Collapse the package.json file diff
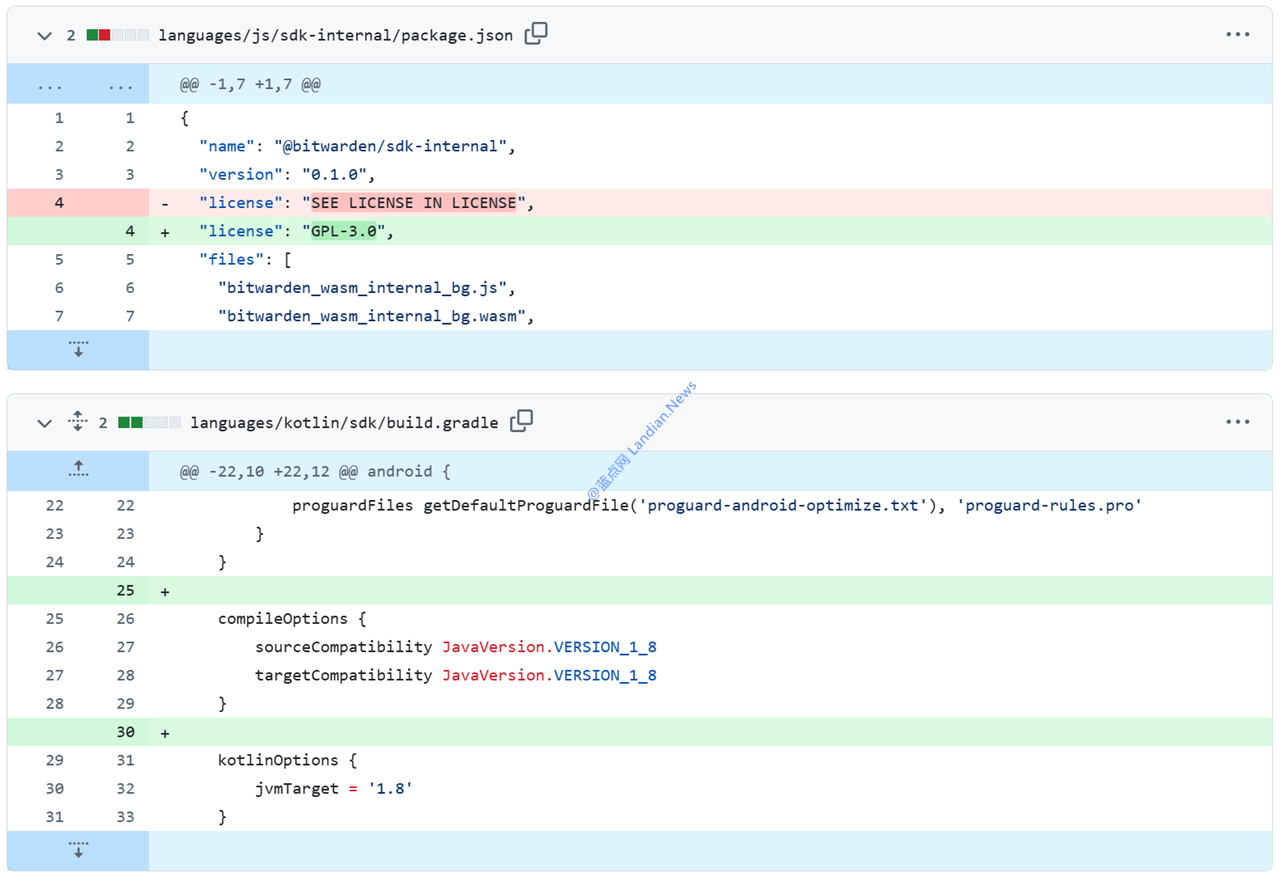 [x=44, y=35]
